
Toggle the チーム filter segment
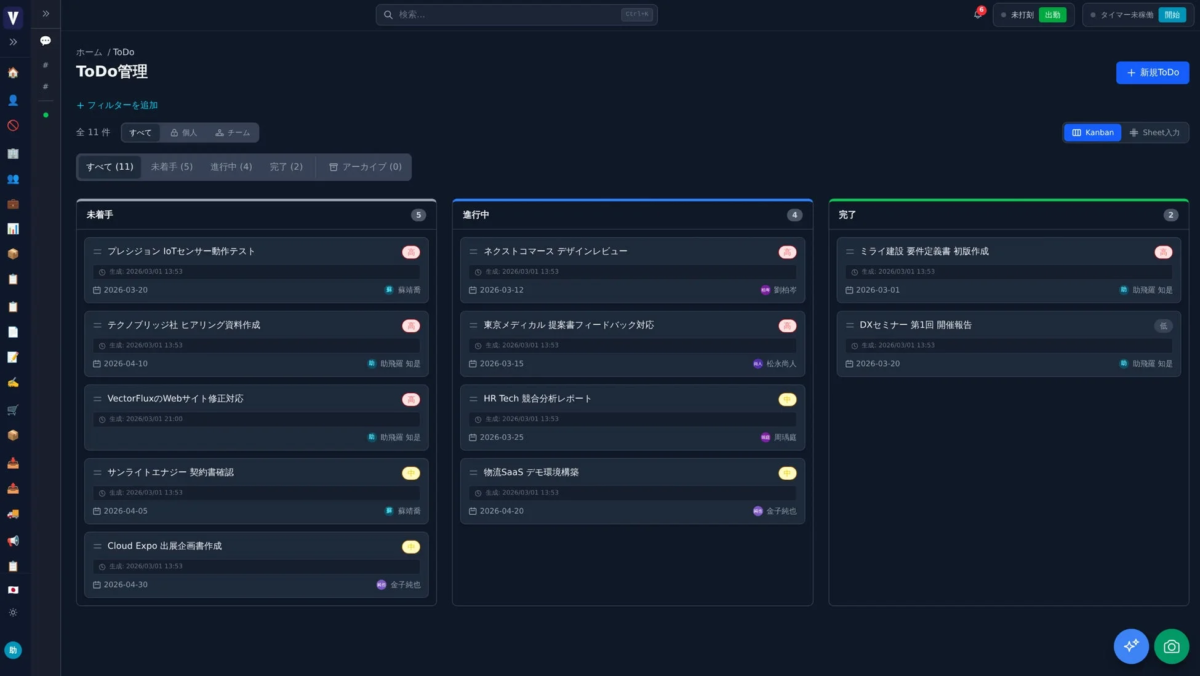[x=234, y=132]
